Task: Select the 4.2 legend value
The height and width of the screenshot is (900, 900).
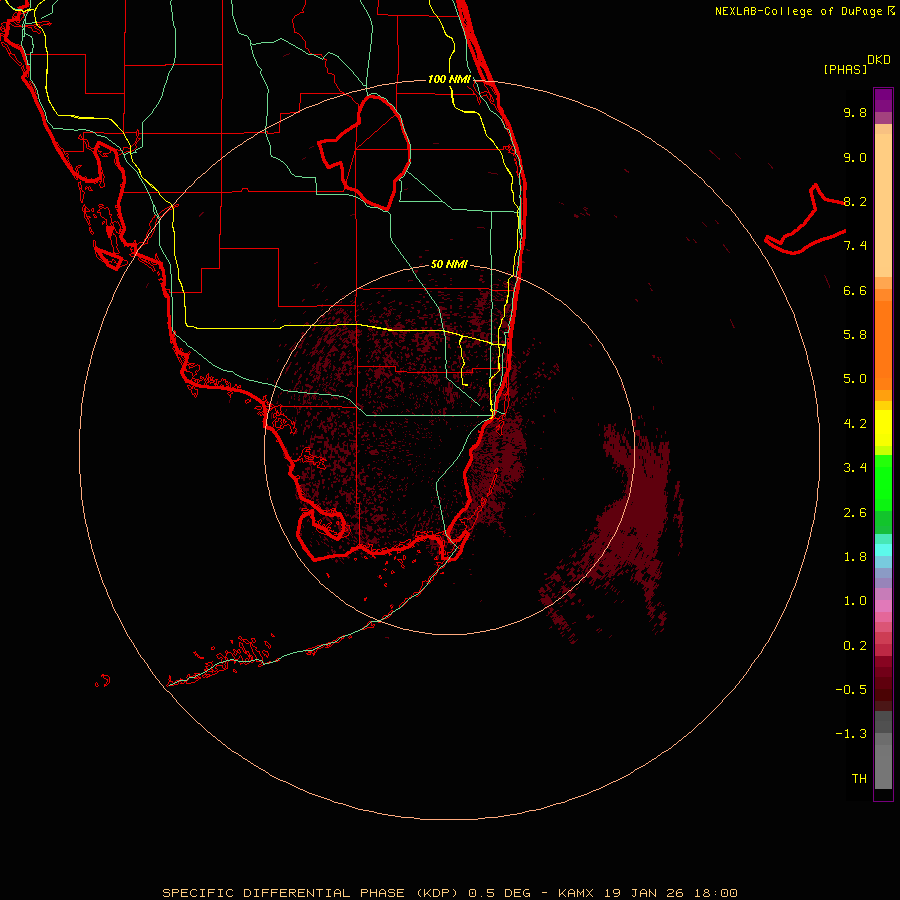Action: [855, 424]
